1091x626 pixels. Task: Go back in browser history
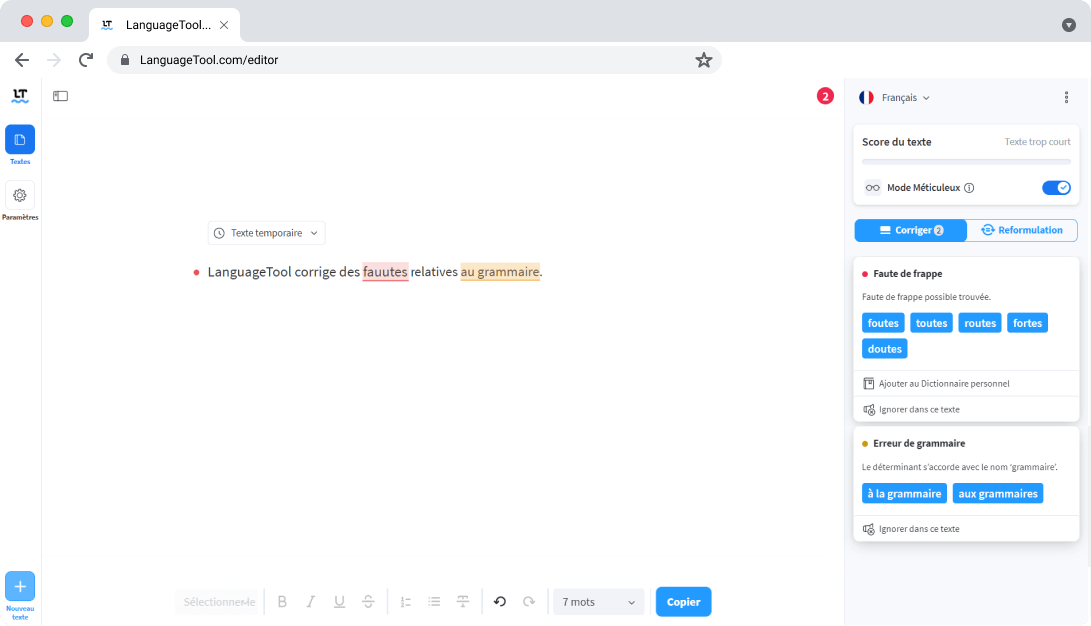22,60
